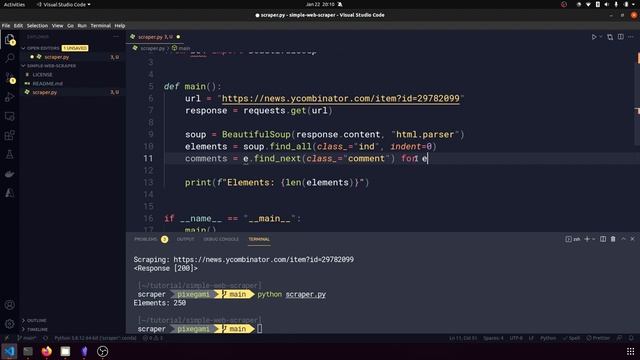Open new terminal launch profile dropdown
This screenshot has height=360, width=640.
click(x=594, y=239)
